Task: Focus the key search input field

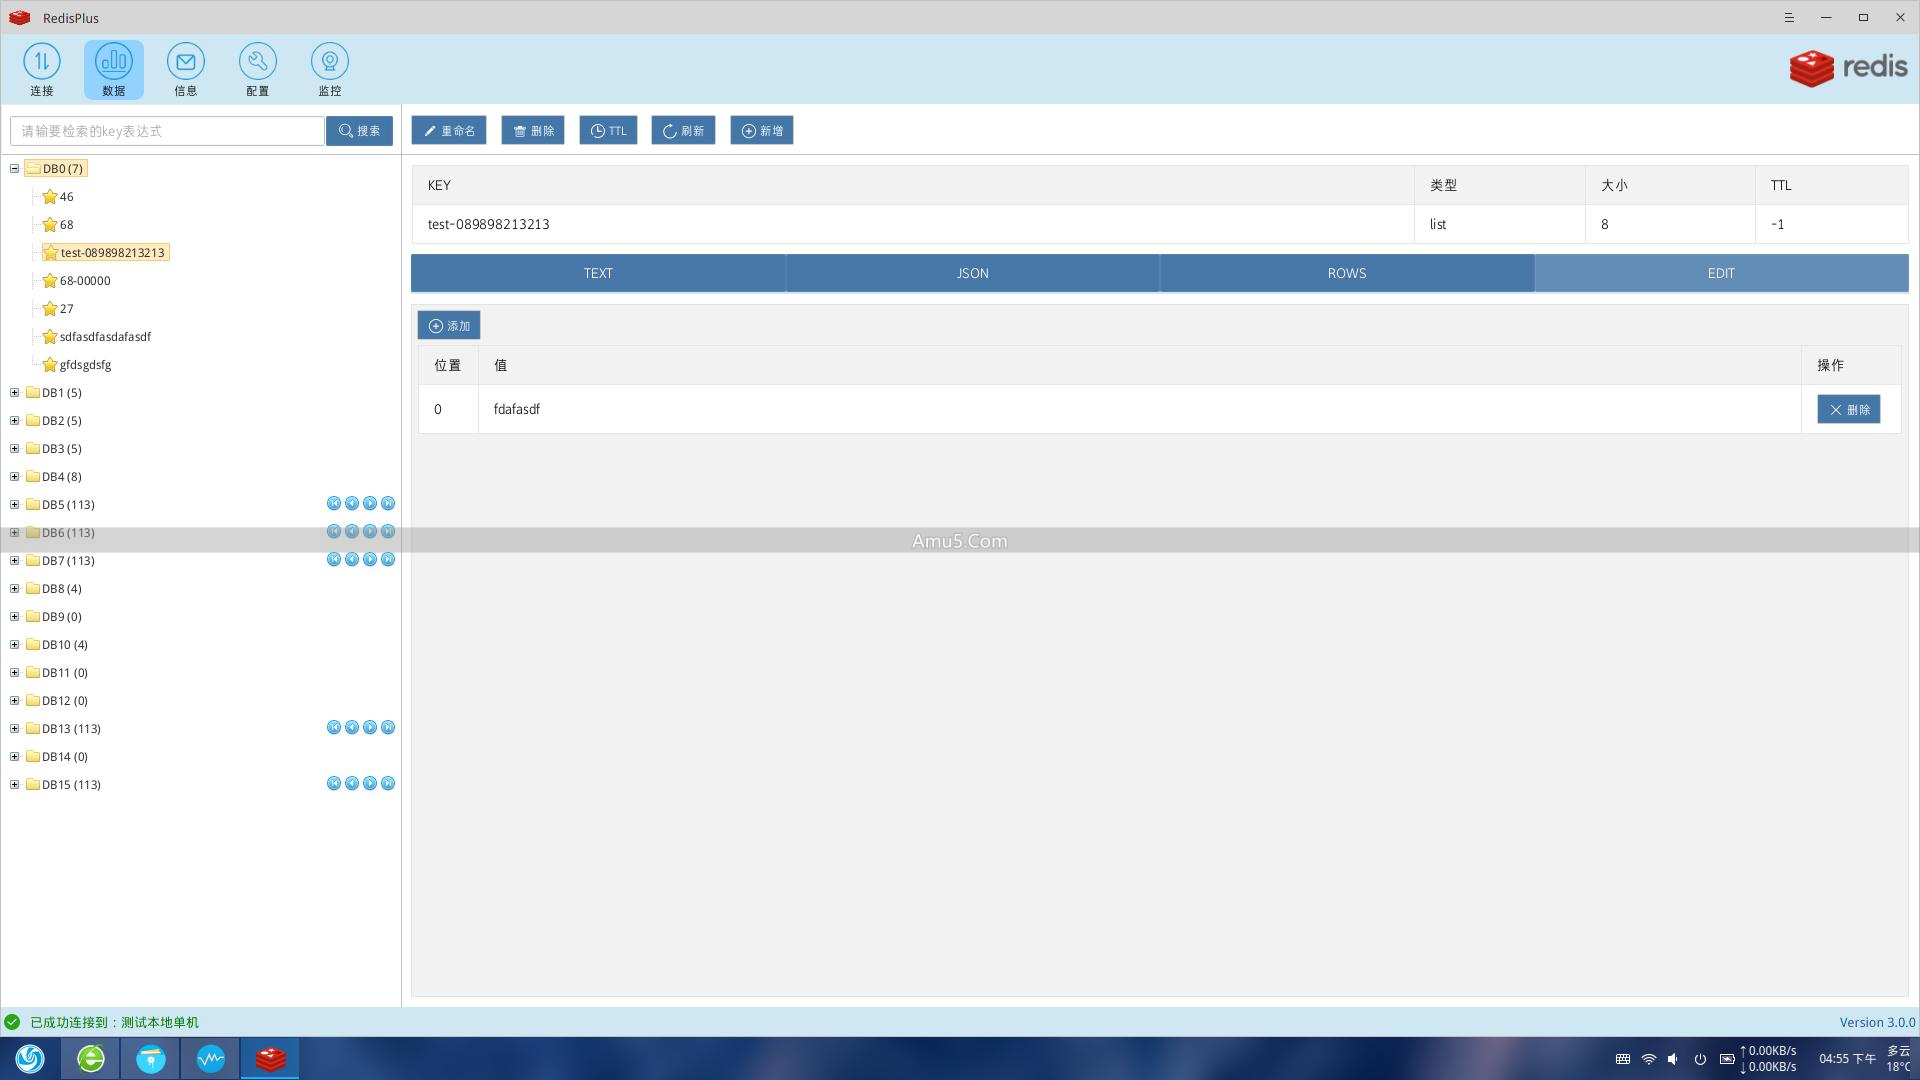Action: 167,131
